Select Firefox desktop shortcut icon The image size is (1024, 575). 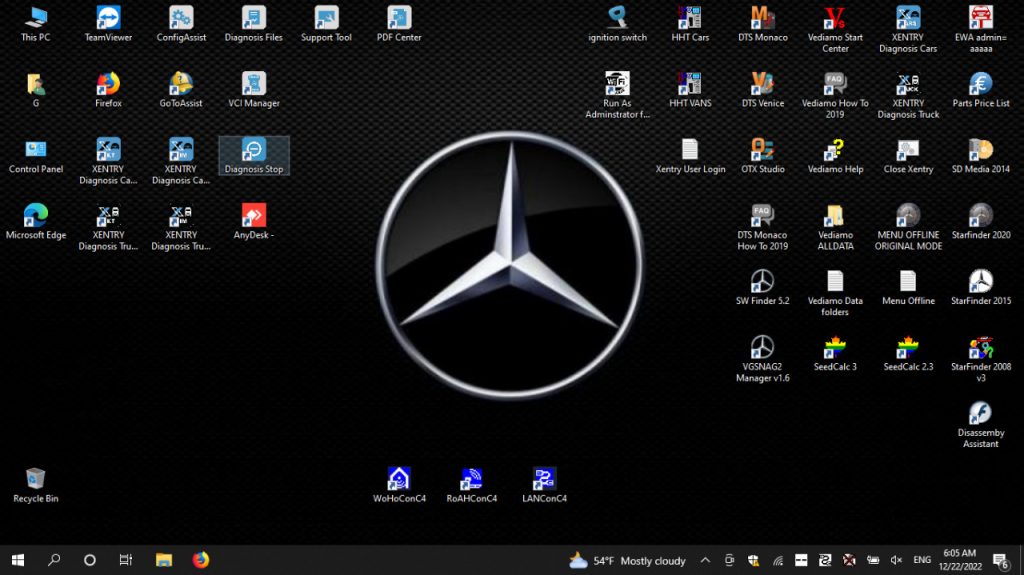pos(108,90)
